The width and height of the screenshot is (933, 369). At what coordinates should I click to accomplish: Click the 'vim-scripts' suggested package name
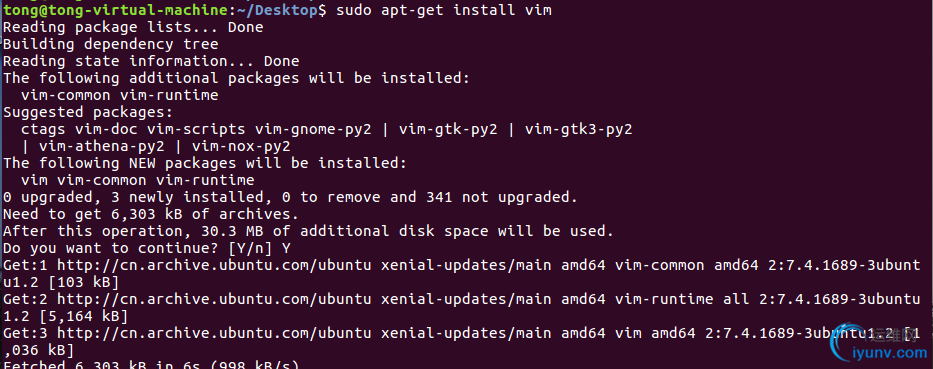click(196, 129)
